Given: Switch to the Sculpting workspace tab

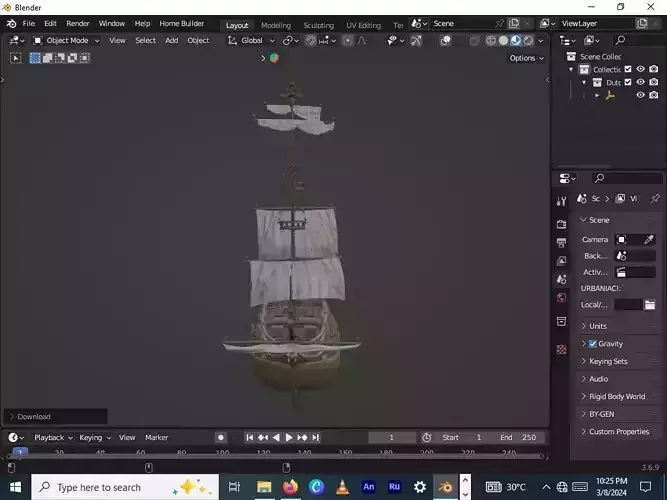Looking at the screenshot, I should coord(319,26).
